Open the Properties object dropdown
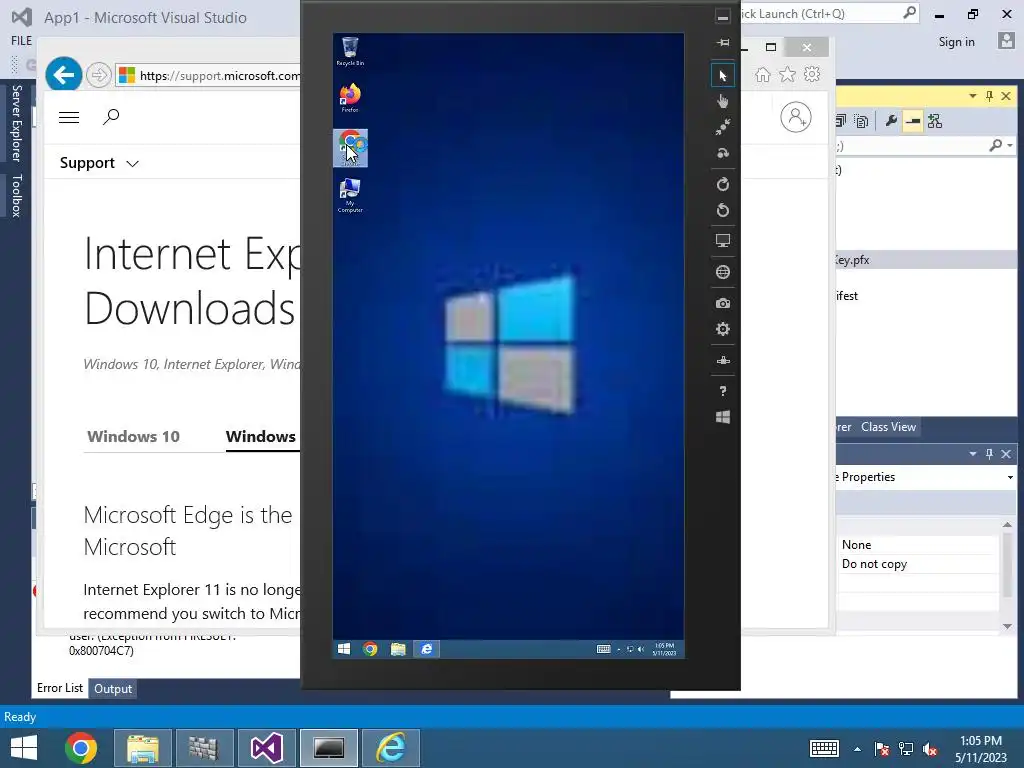The height and width of the screenshot is (768, 1024). pos(1010,477)
